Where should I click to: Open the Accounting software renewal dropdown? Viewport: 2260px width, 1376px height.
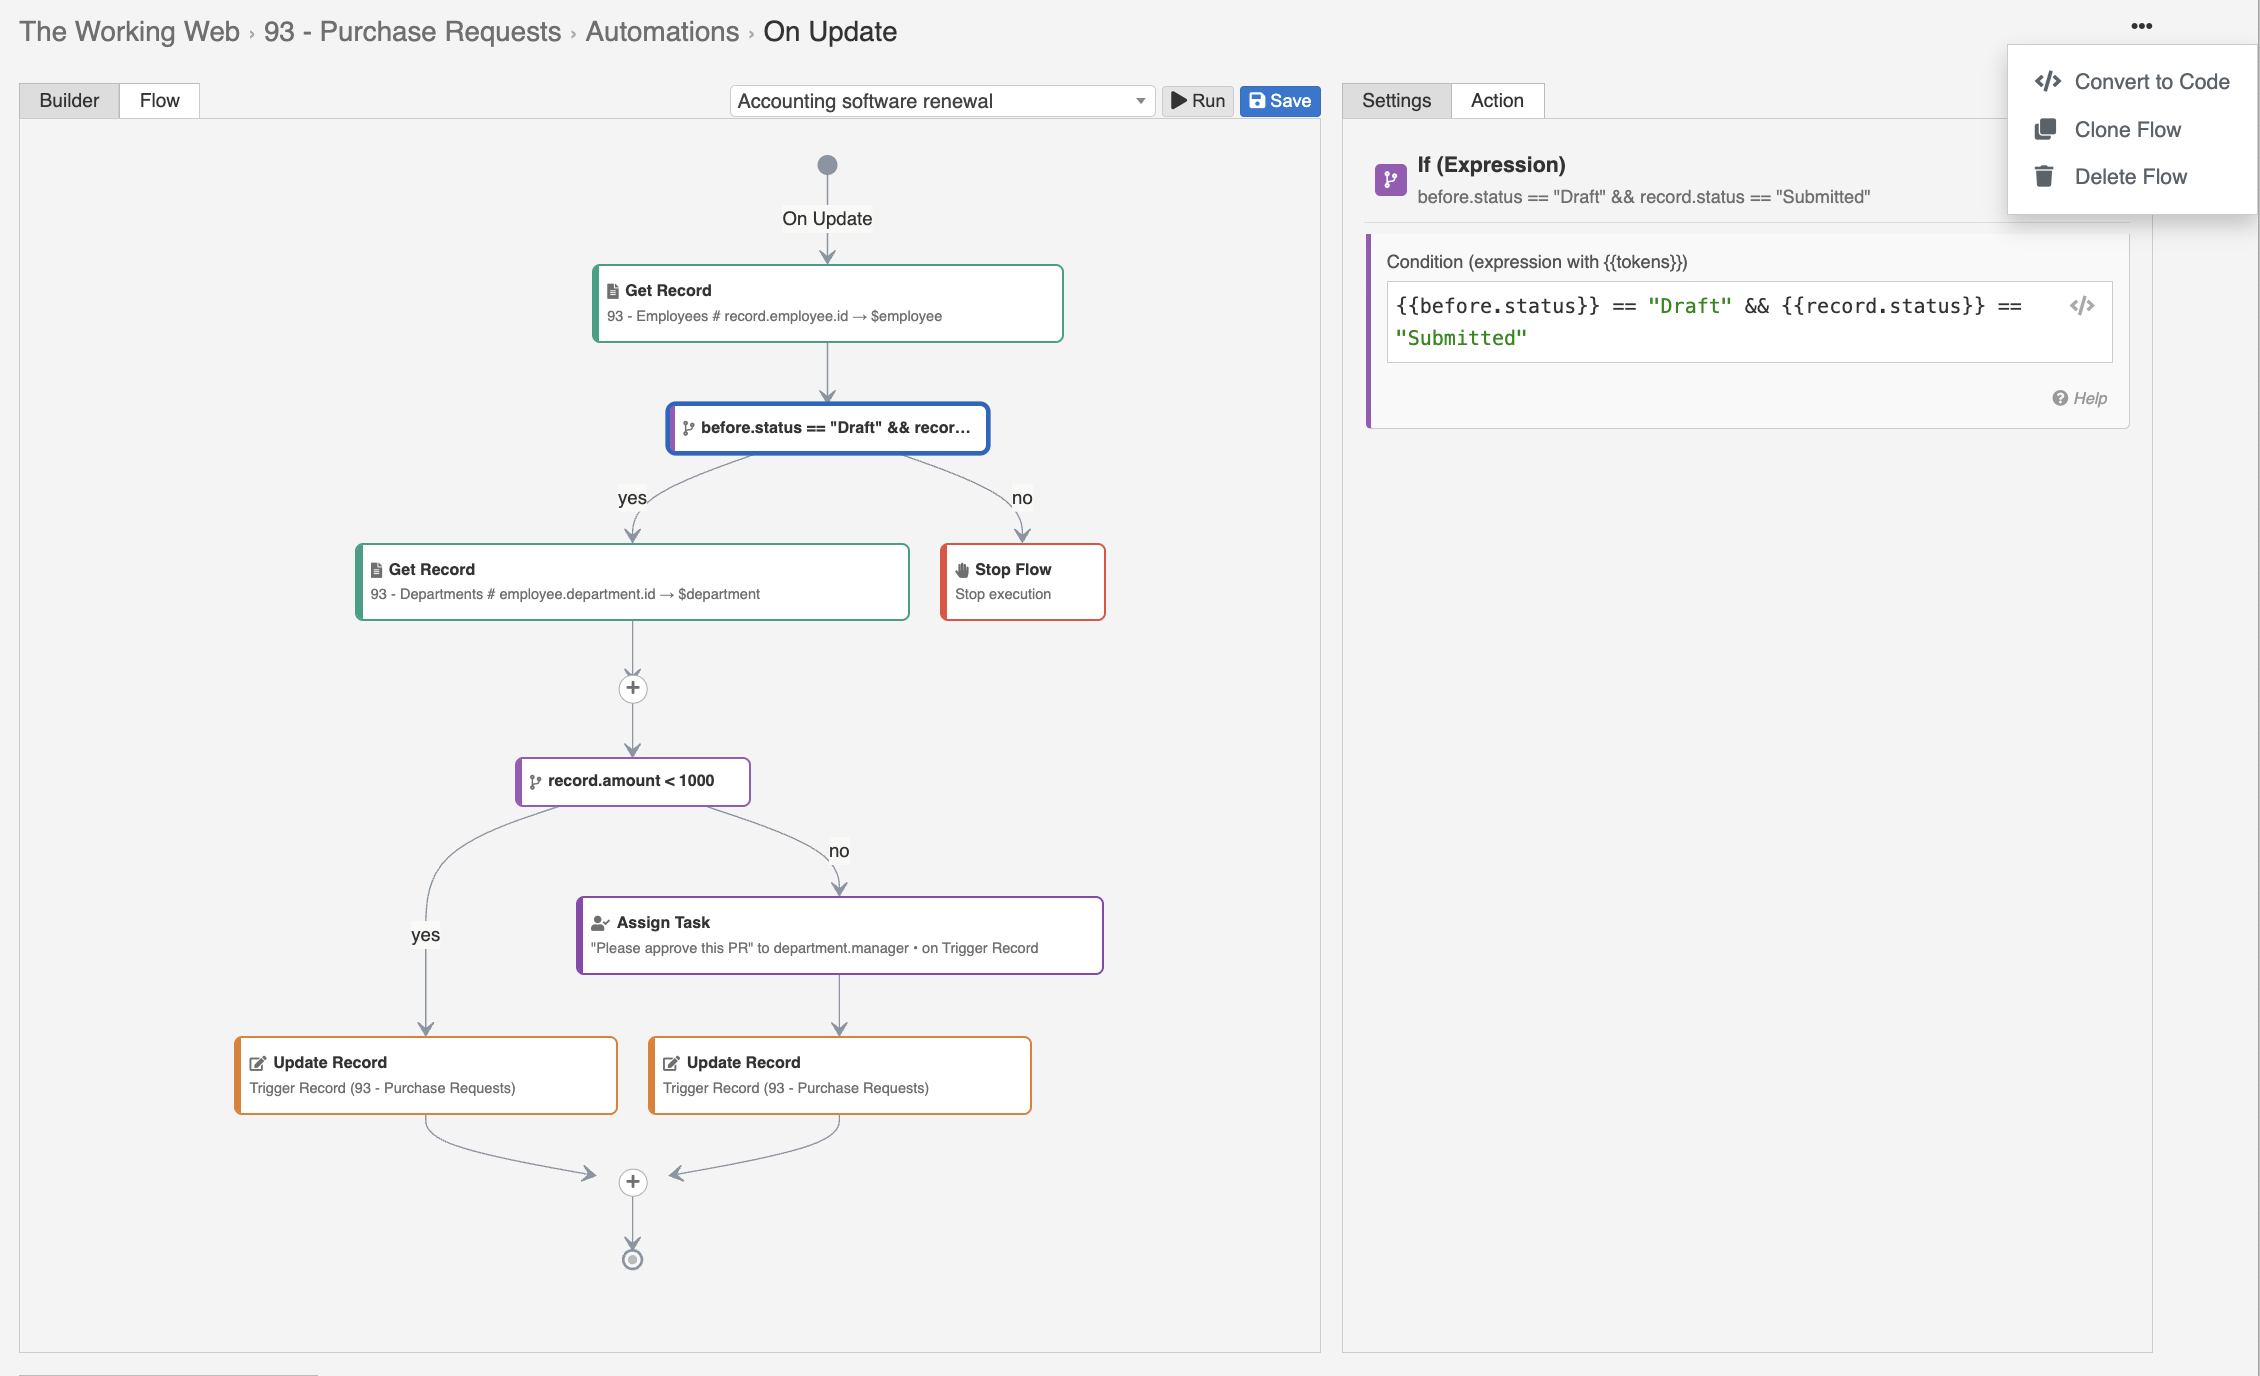[x=942, y=101]
